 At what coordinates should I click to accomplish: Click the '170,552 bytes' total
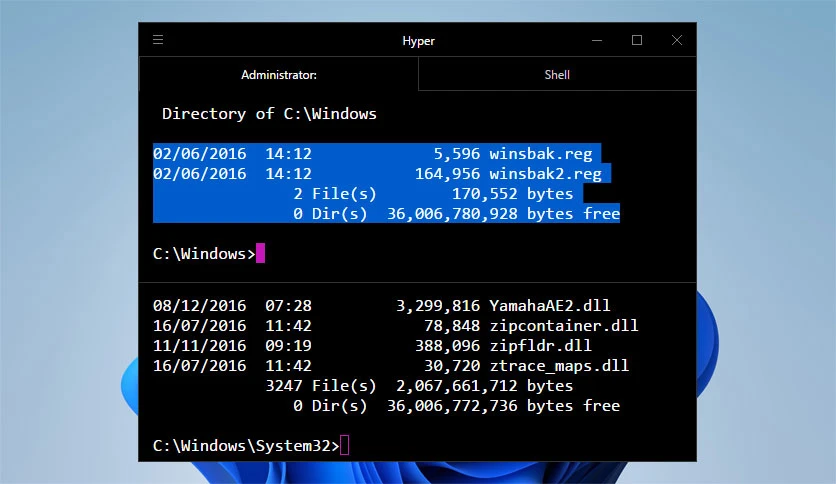point(512,193)
